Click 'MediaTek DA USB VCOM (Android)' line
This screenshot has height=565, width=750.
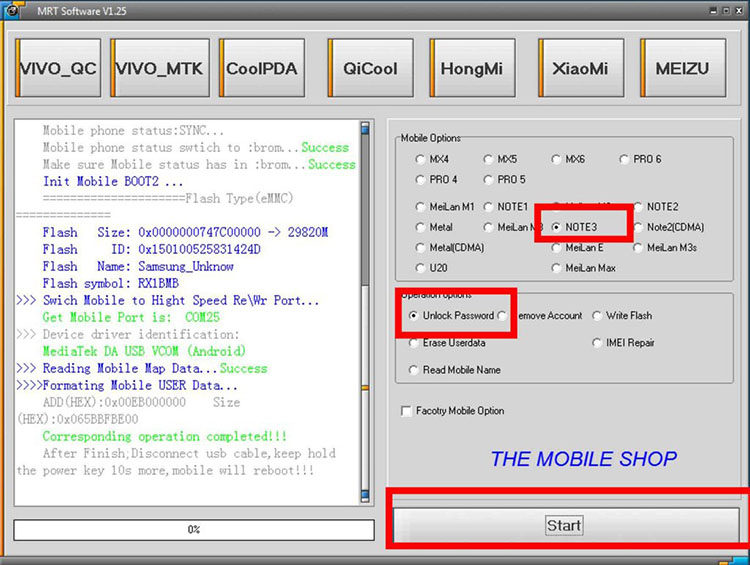(x=144, y=351)
